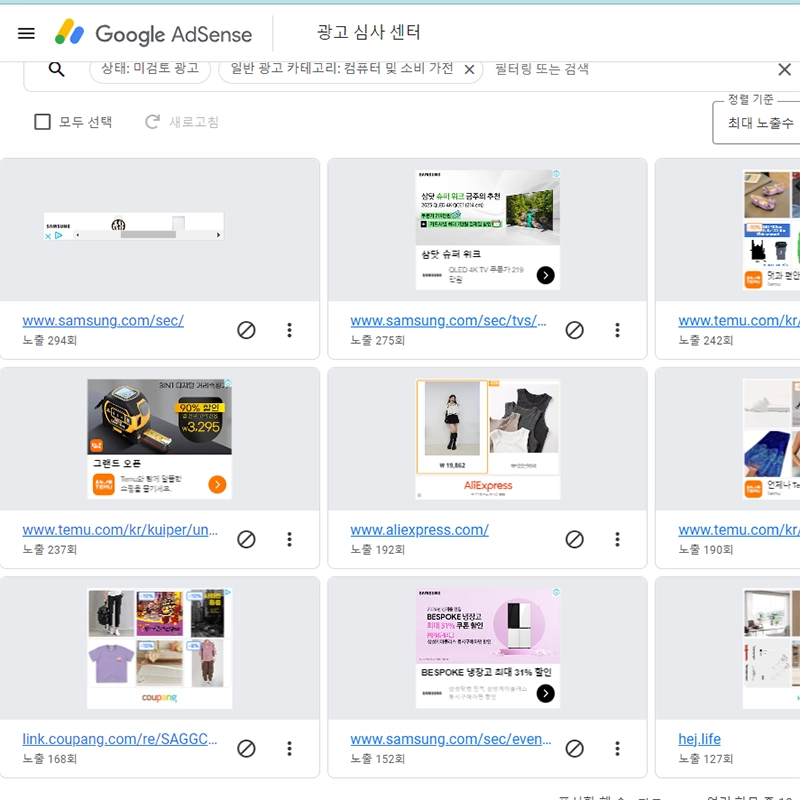
Task: Select the BESPOKE 냉장고 ad thumbnail
Action: [x=488, y=648]
